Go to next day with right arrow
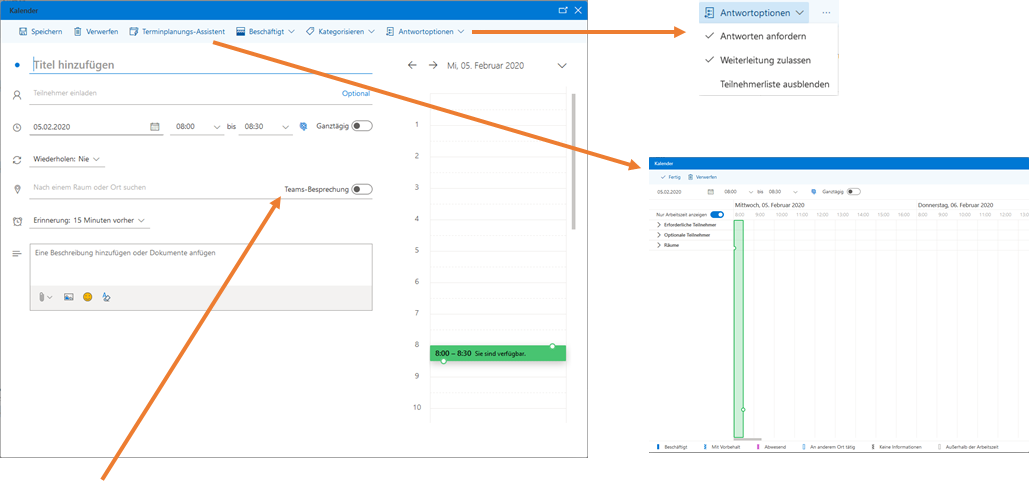Viewport: 1029px width, 481px height. coord(432,66)
